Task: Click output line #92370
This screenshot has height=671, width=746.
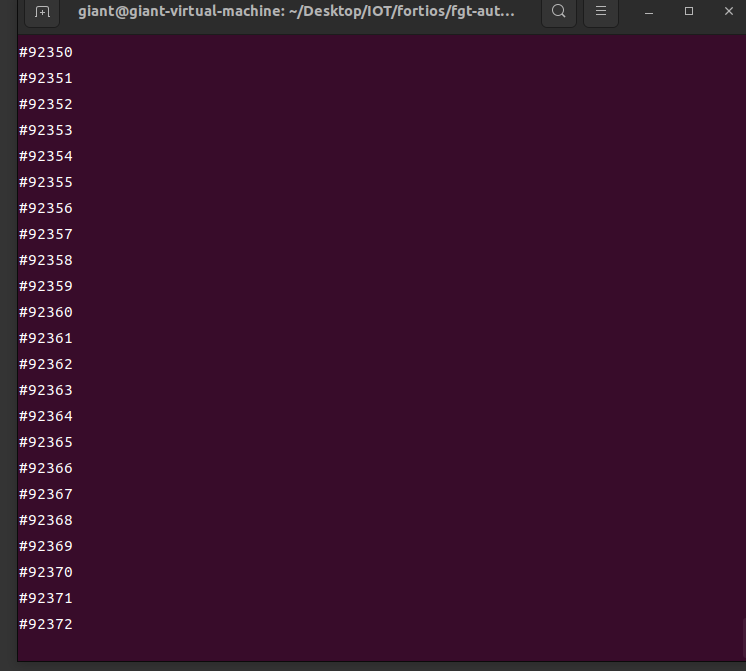Action: pyautogui.click(x=46, y=572)
